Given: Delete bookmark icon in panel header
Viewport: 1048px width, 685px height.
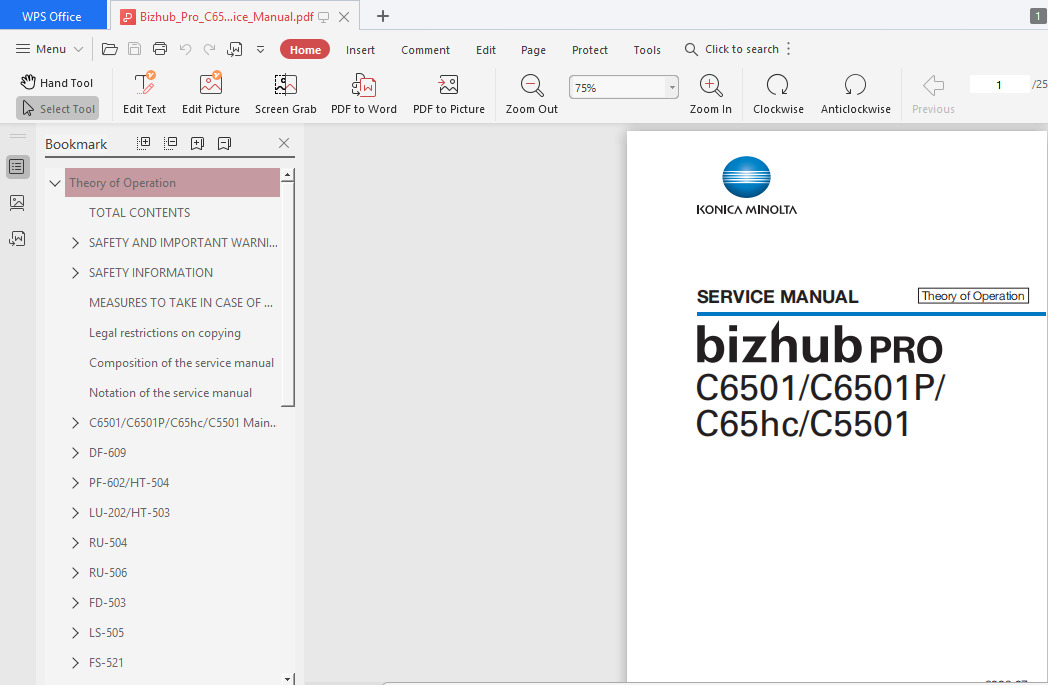Looking at the screenshot, I should [225, 143].
